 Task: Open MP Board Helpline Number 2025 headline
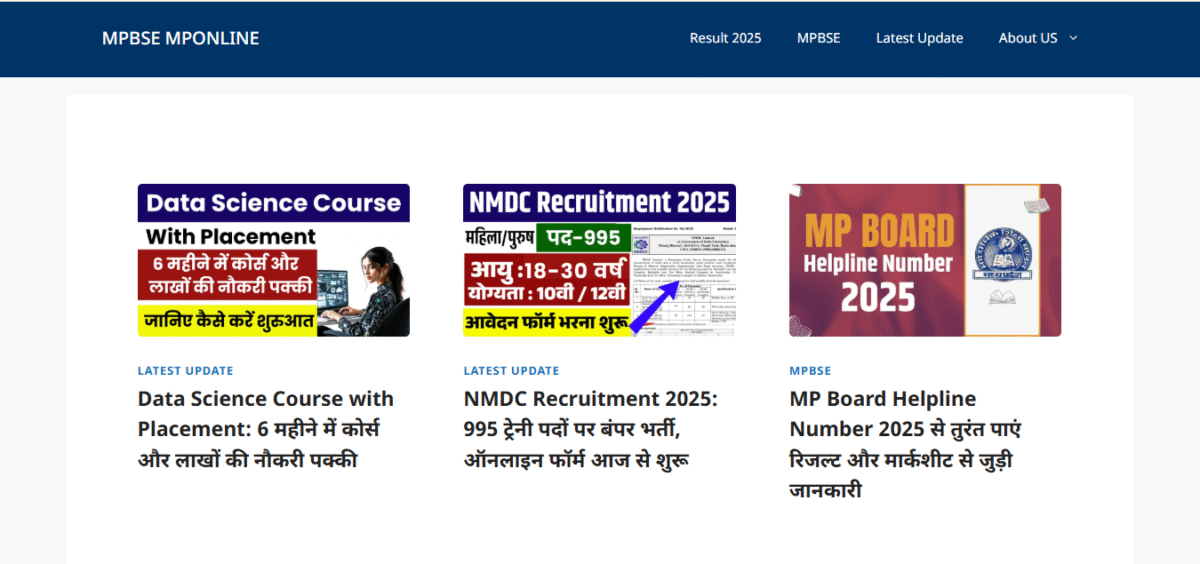coord(905,444)
